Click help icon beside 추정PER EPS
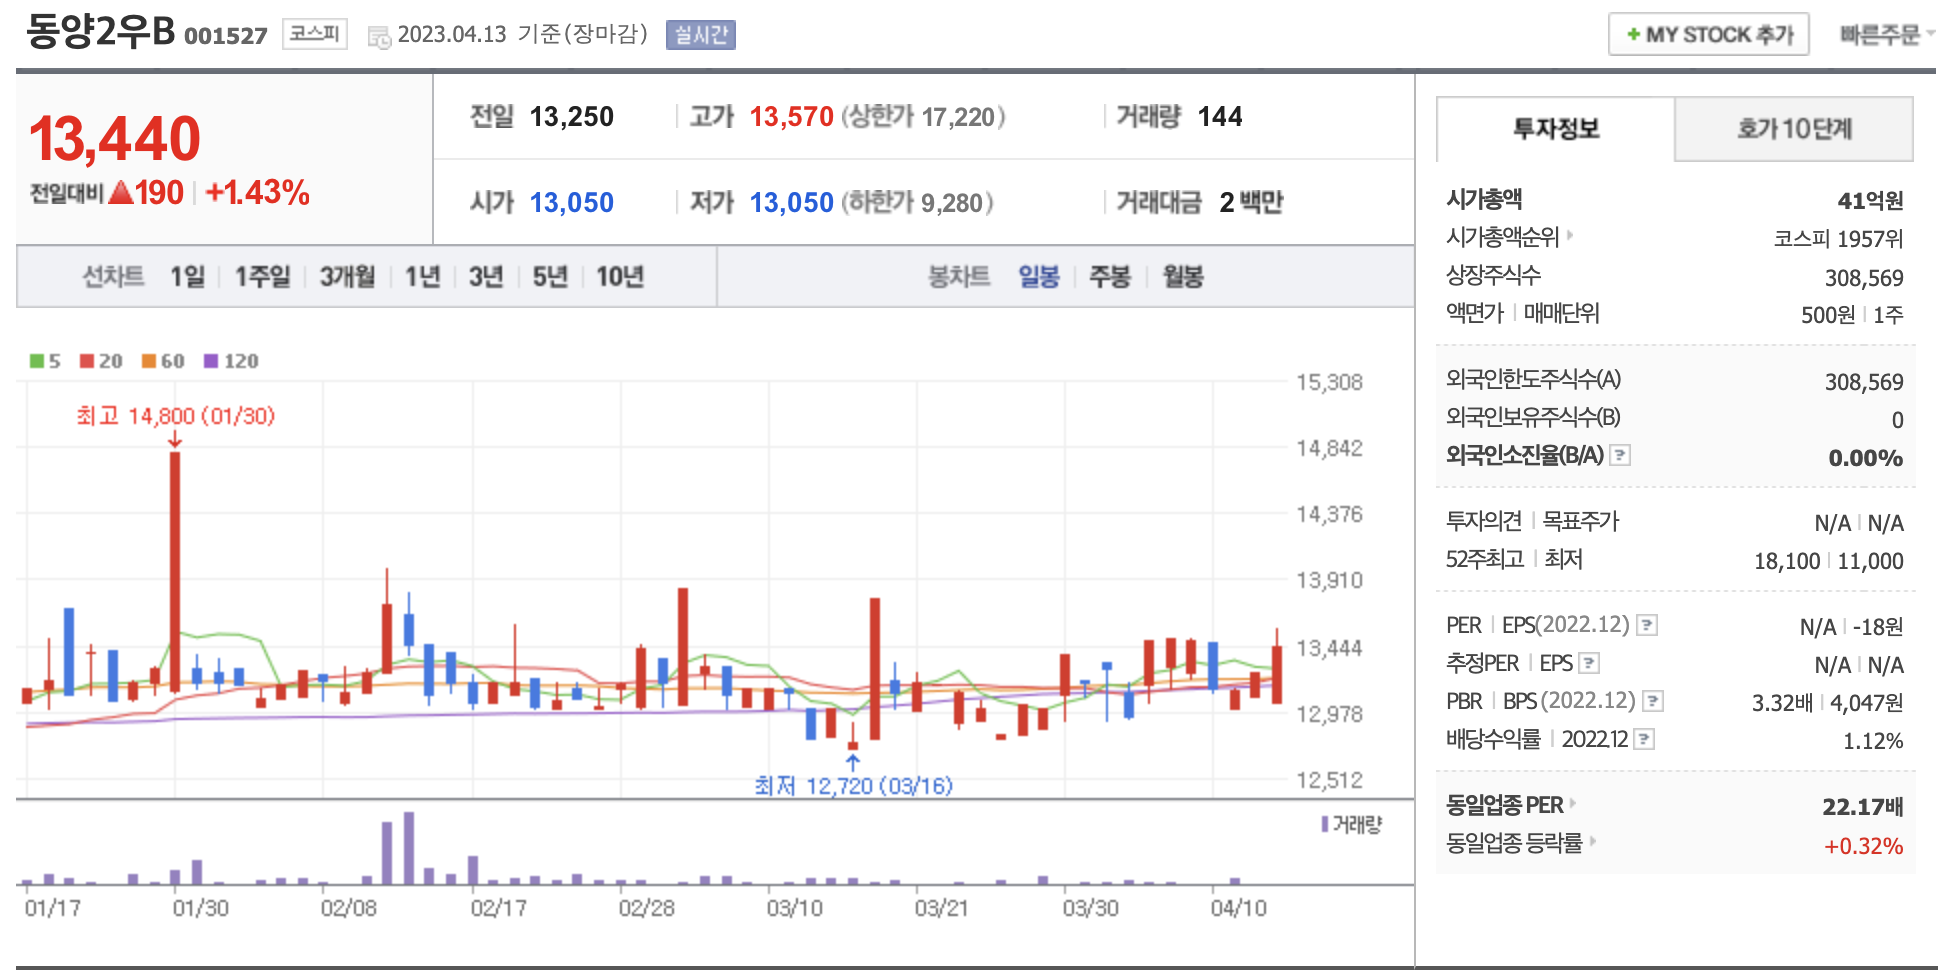 point(1589,664)
